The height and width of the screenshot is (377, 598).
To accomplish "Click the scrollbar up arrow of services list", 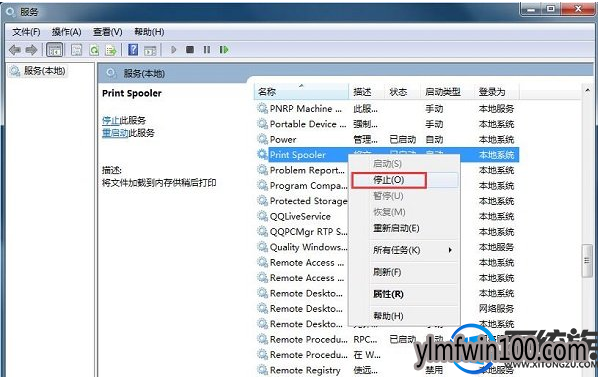I will pos(587,90).
